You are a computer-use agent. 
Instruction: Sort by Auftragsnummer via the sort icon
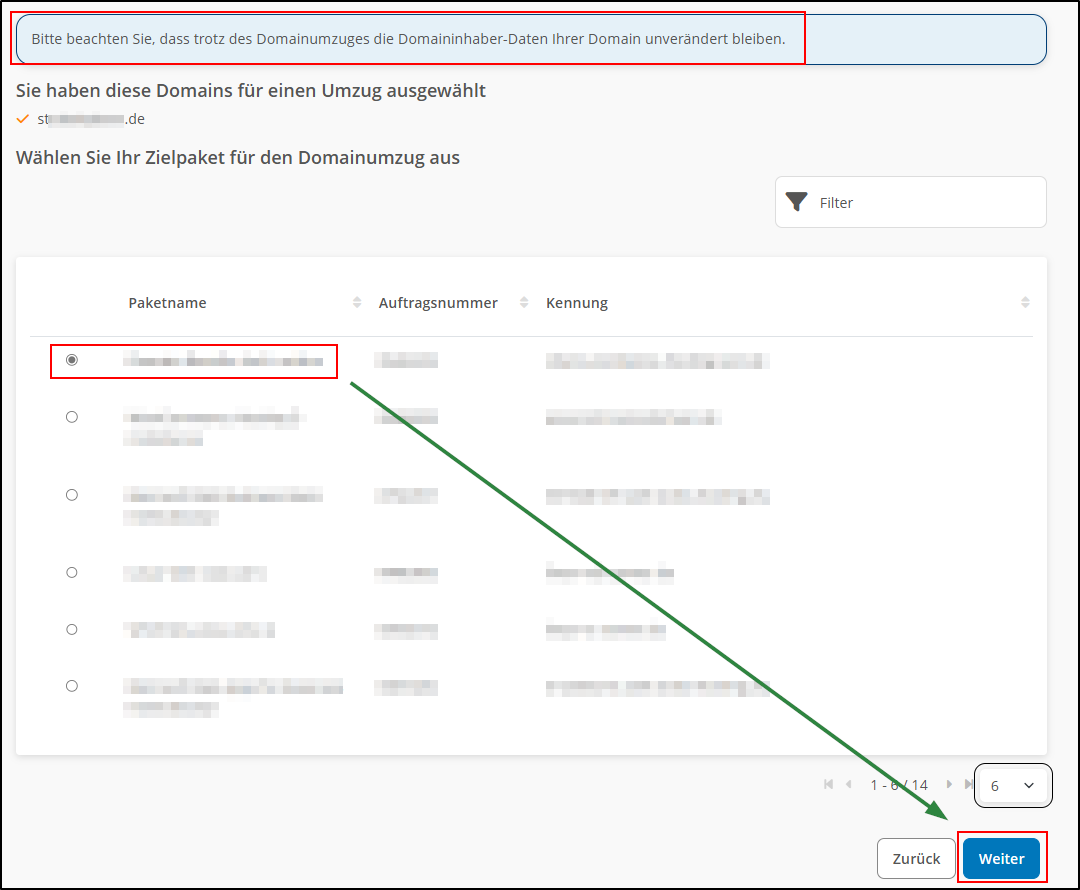pos(522,301)
